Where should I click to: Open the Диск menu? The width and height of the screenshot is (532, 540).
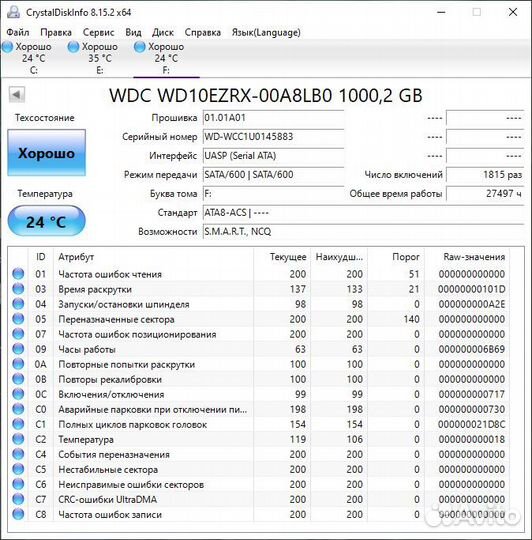[x=163, y=32]
